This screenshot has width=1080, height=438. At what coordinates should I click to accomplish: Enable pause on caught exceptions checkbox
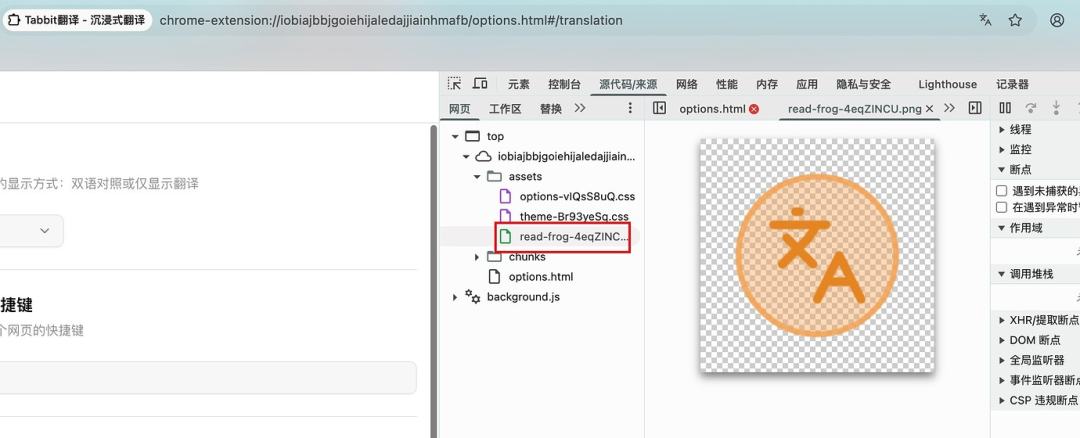pos(1002,207)
